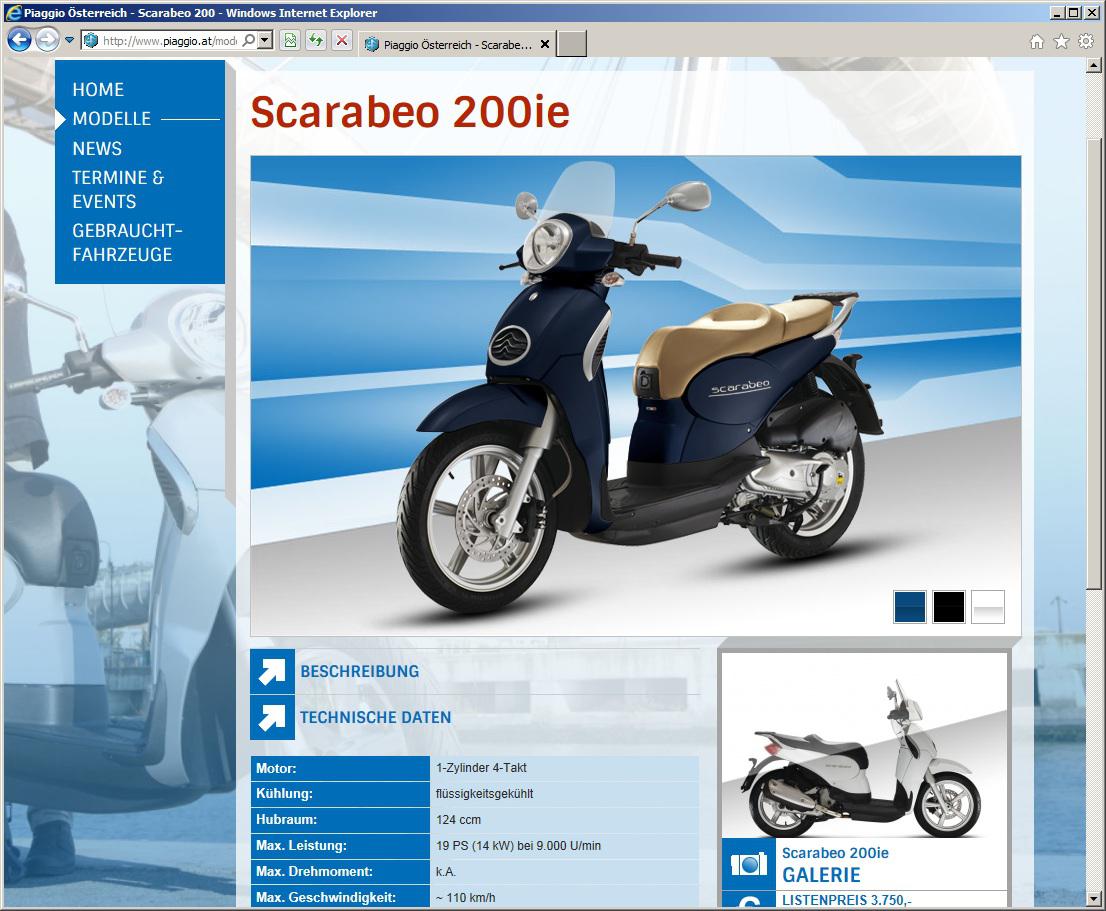Open the GEBRAUCHTFAHRZEUGE menu item
The width and height of the screenshot is (1106, 911).
(127, 243)
